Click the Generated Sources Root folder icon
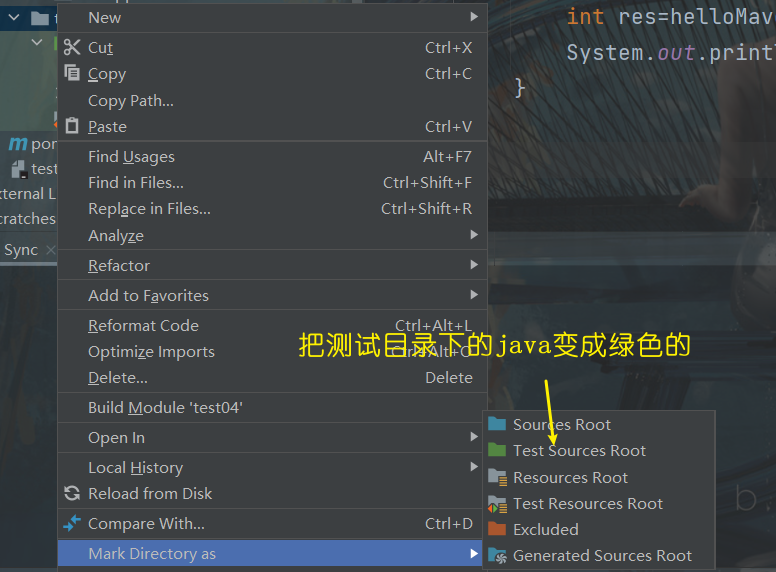Image resolution: width=776 pixels, height=572 pixels. [497, 556]
